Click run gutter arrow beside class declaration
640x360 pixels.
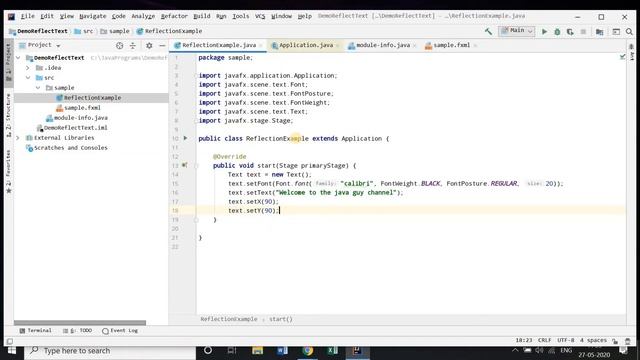point(185,138)
